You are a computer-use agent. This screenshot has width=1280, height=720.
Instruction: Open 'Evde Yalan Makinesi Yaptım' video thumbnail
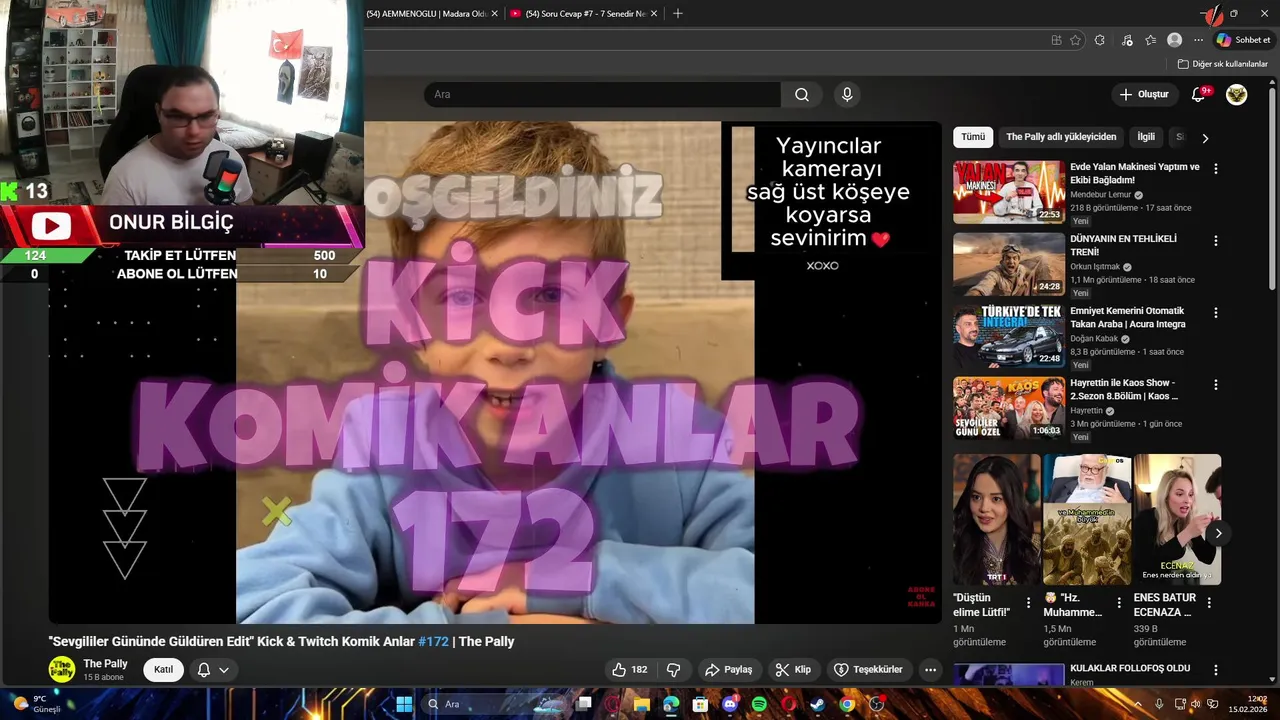(1009, 192)
